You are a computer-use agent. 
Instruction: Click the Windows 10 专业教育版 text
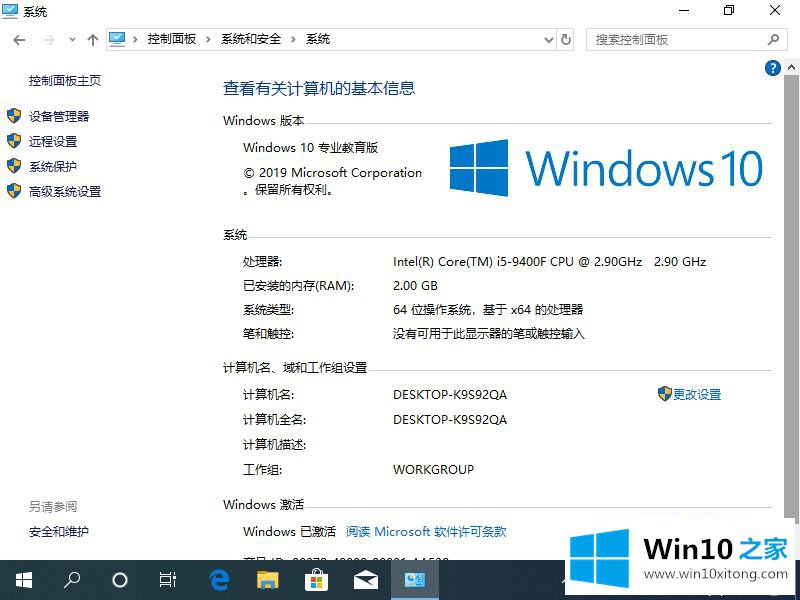click(311, 148)
